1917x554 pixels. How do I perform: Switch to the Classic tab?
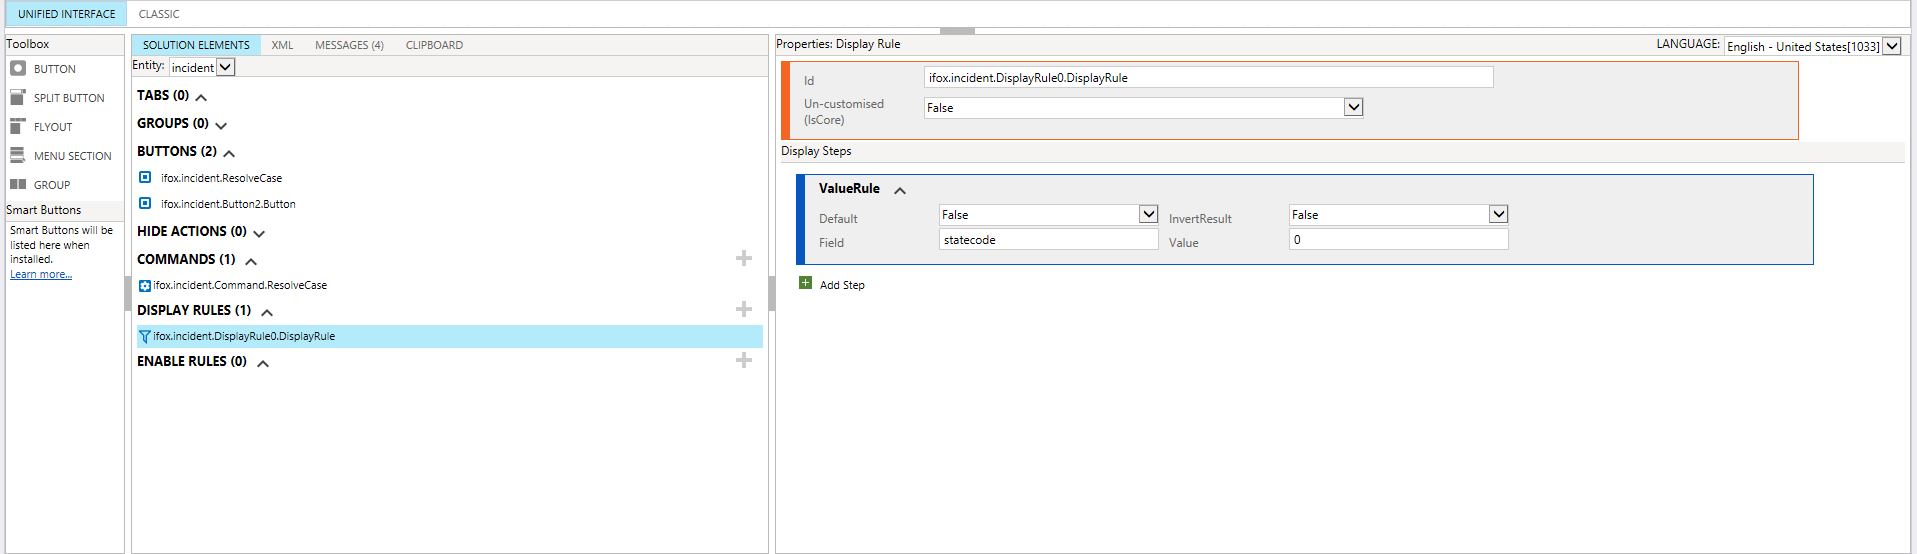[159, 14]
